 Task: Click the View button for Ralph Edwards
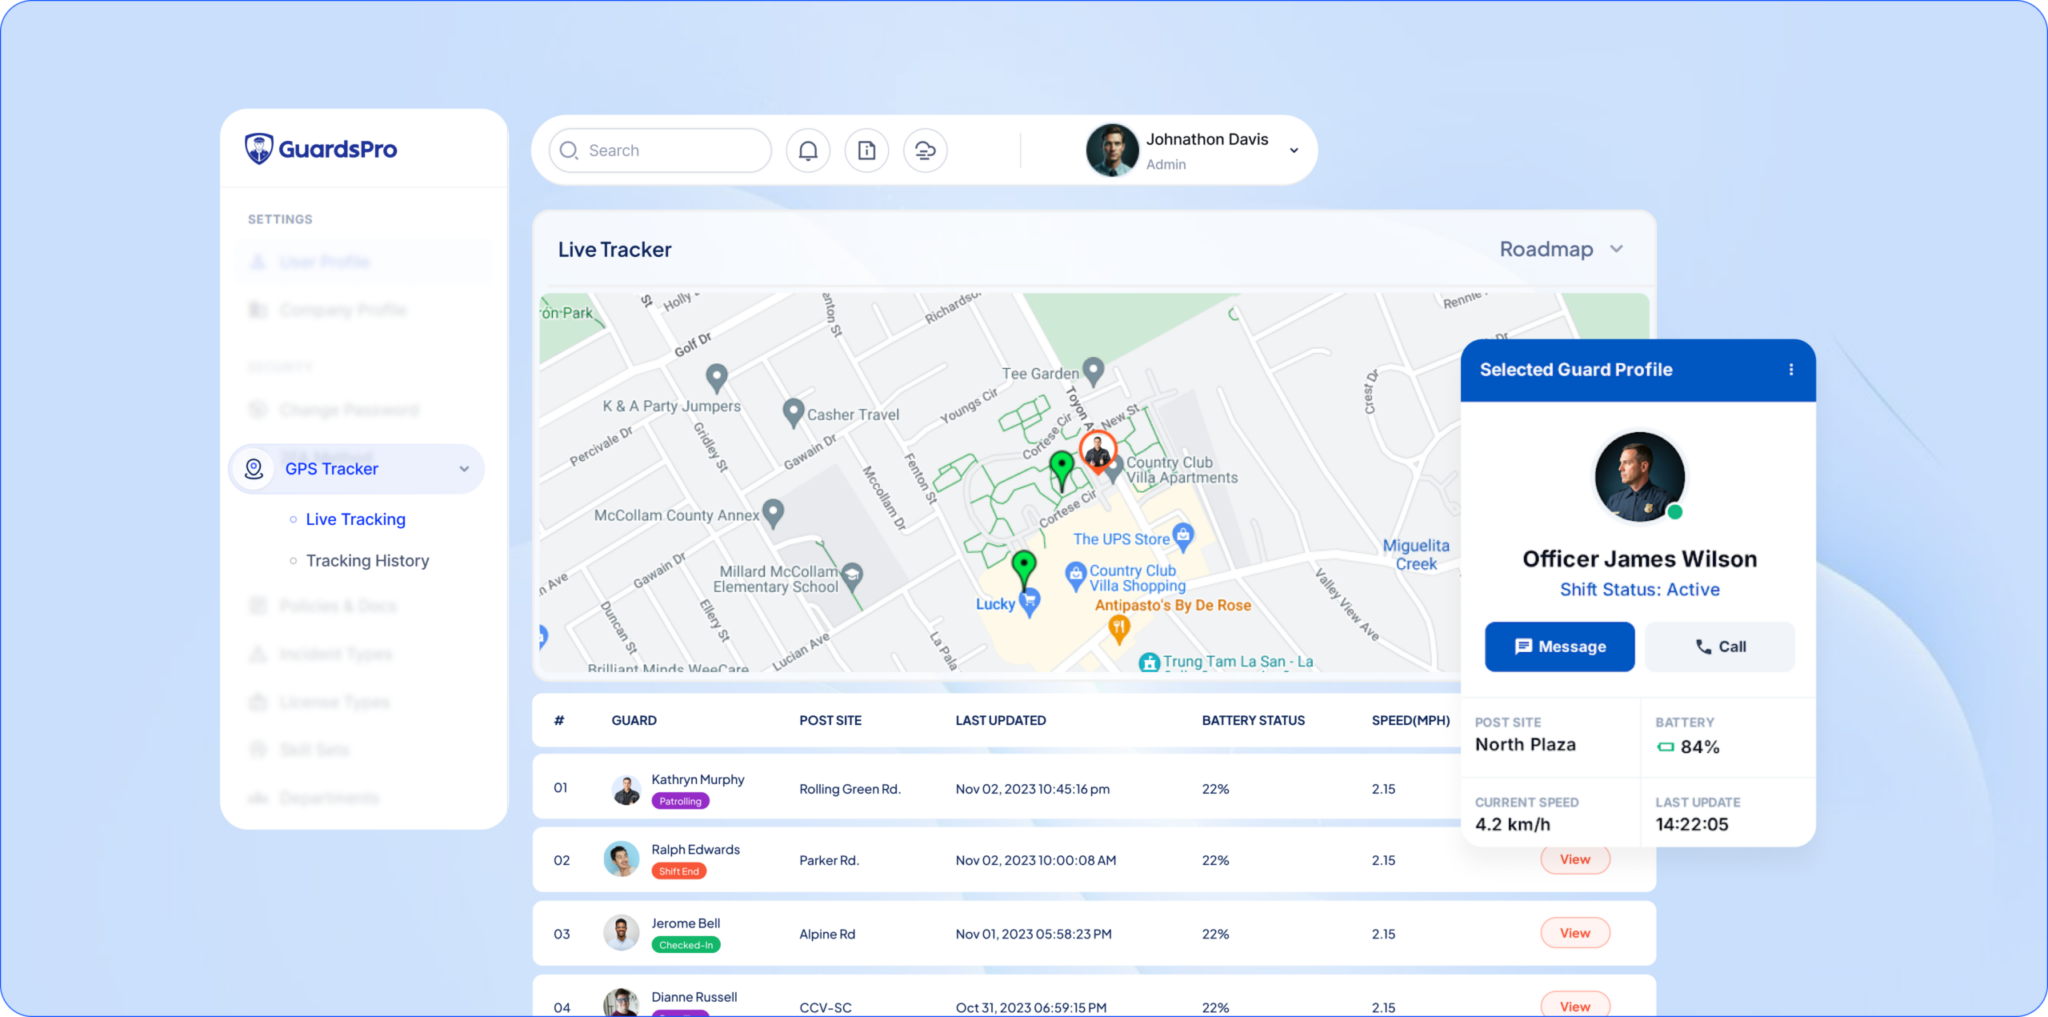(x=1574, y=860)
